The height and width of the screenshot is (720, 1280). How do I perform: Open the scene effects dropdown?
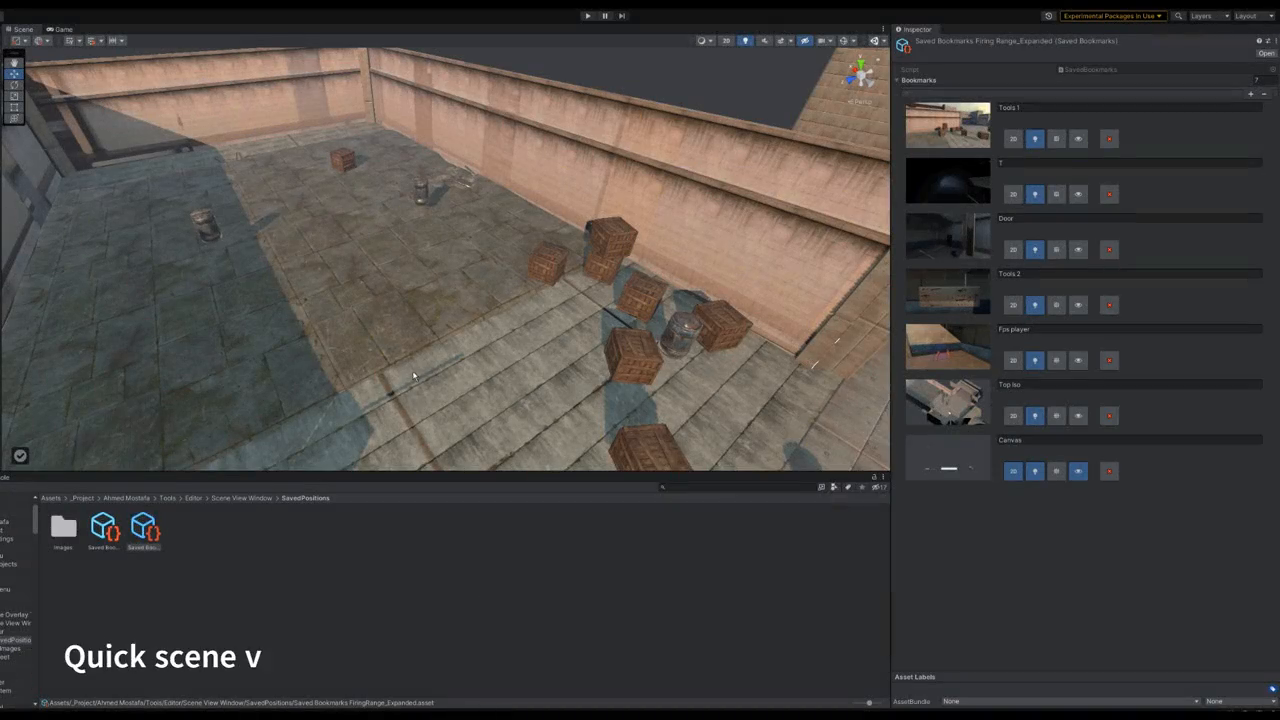pyautogui.click(x=785, y=41)
